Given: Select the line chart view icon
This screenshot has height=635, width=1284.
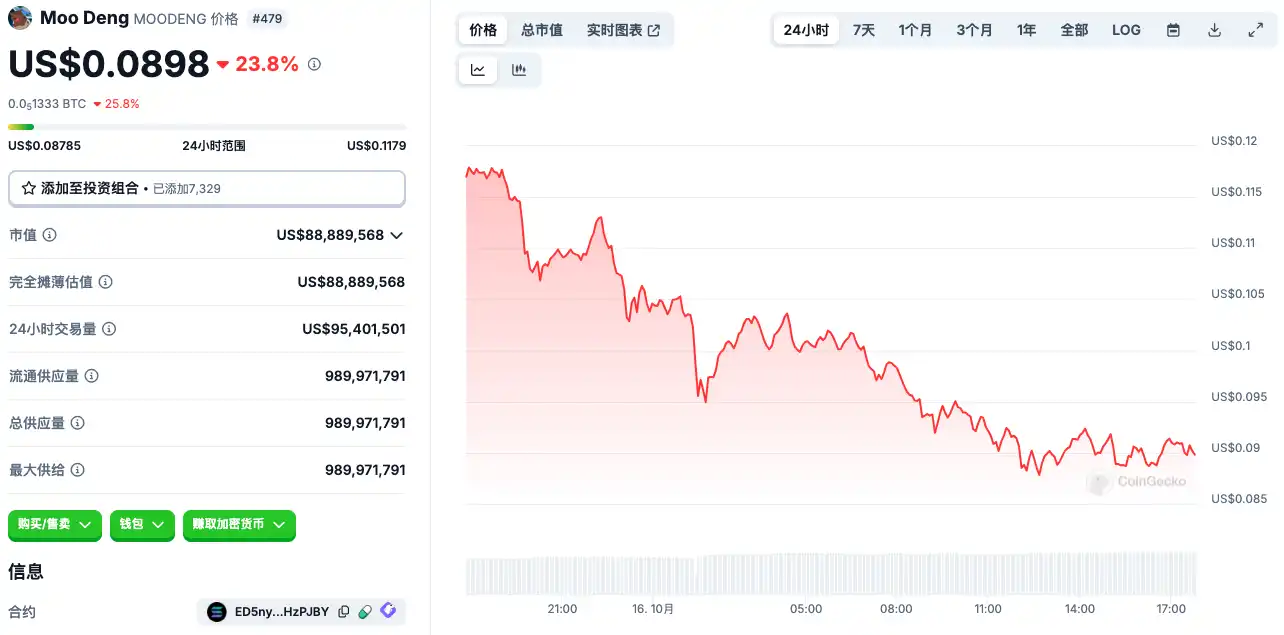Looking at the screenshot, I should 478,70.
